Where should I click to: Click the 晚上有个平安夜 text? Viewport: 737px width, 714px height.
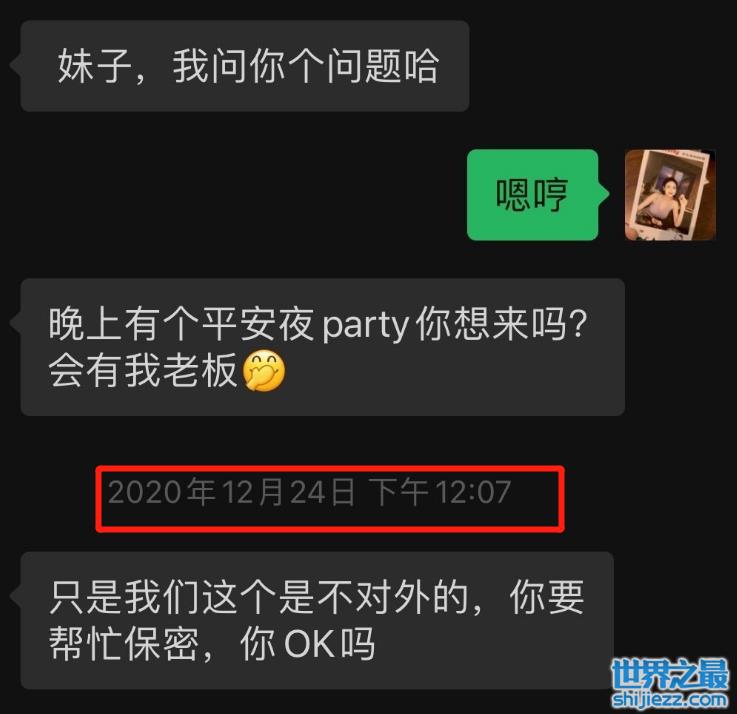[x=181, y=325]
